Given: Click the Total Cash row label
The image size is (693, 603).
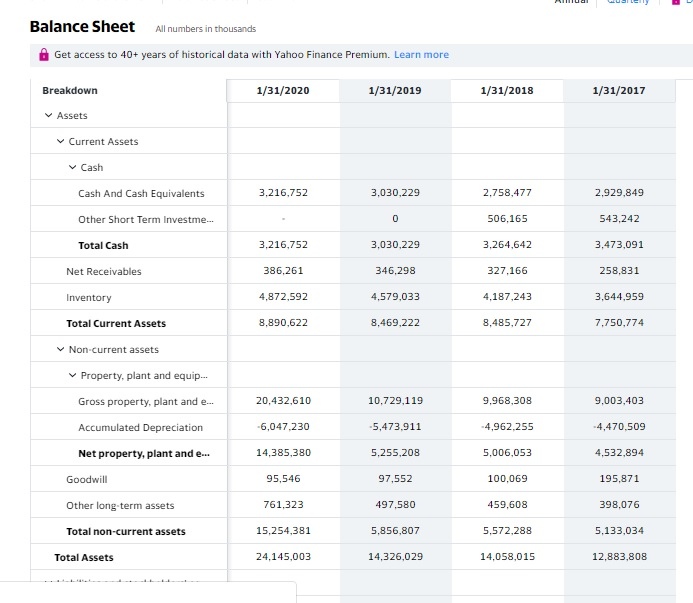Looking at the screenshot, I should (x=103, y=246).
